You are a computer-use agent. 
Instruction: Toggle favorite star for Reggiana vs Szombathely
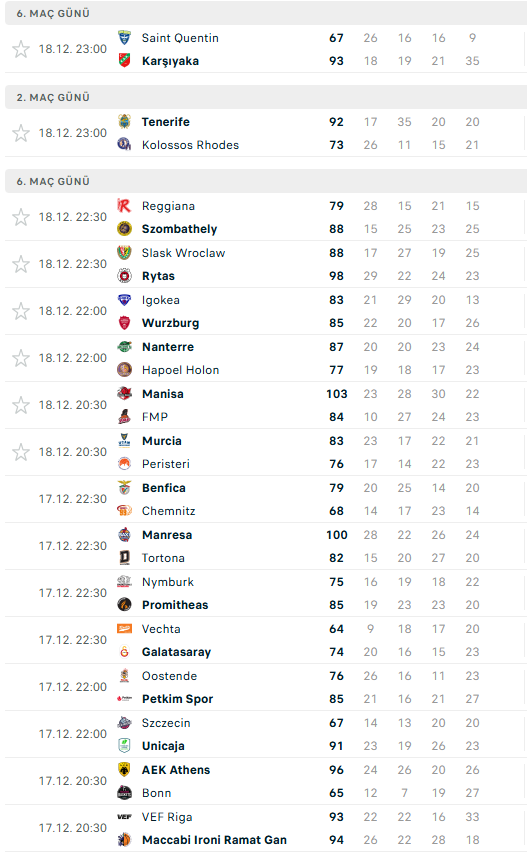click(x=21, y=217)
